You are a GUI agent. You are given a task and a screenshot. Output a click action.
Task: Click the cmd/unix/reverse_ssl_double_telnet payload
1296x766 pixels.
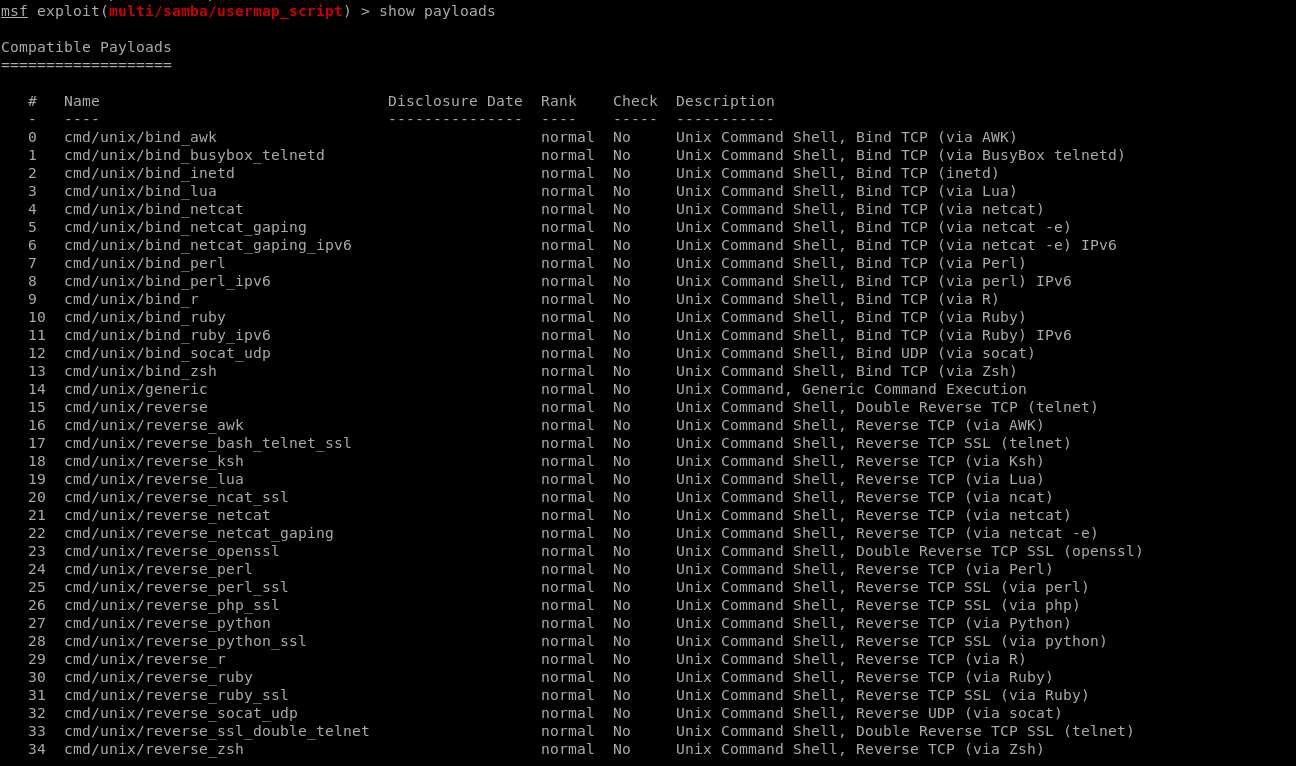click(217, 731)
